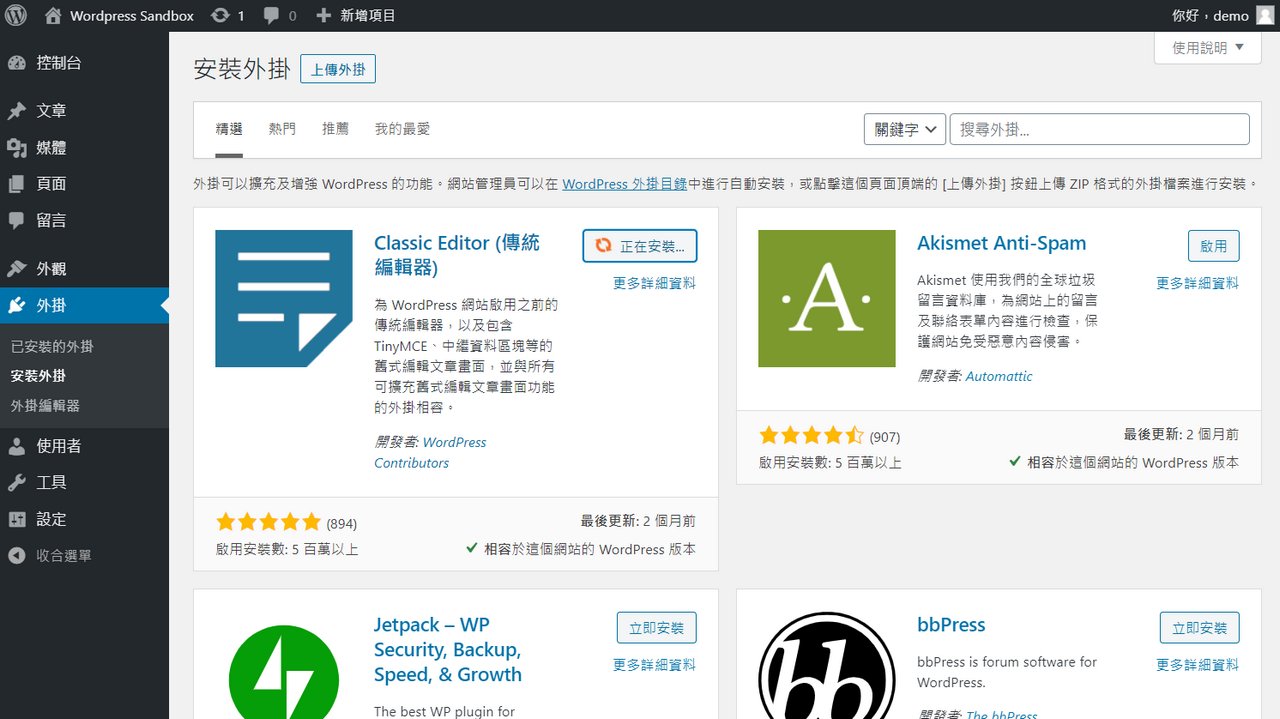
Task: Switch to the 我的最愛 tab
Action: pos(402,129)
